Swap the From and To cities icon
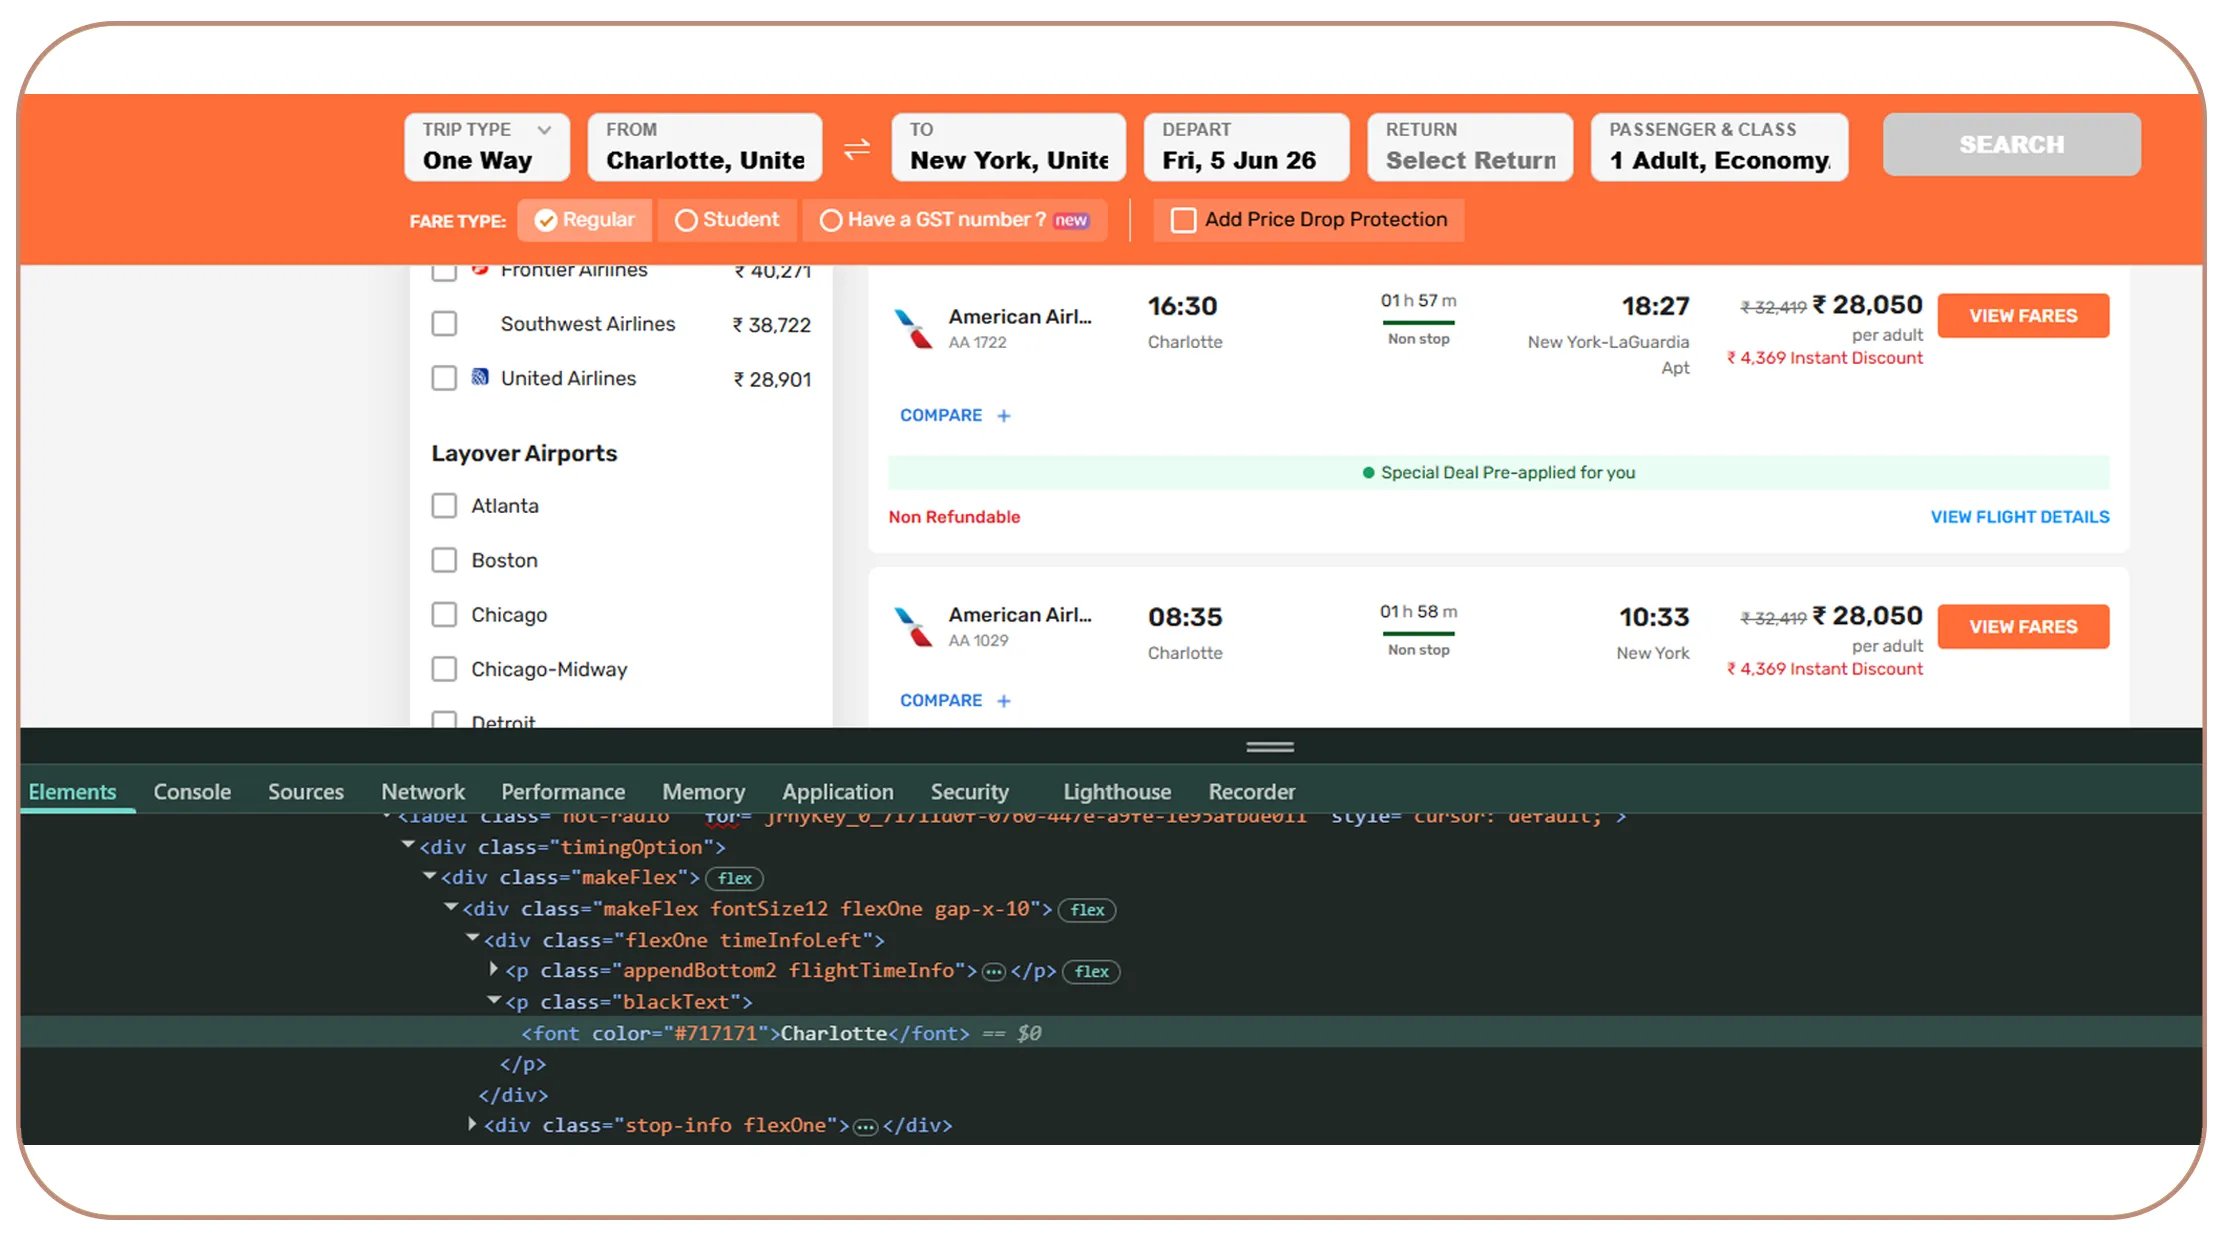This screenshot has width=2223, height=1240. coord(857,149)
